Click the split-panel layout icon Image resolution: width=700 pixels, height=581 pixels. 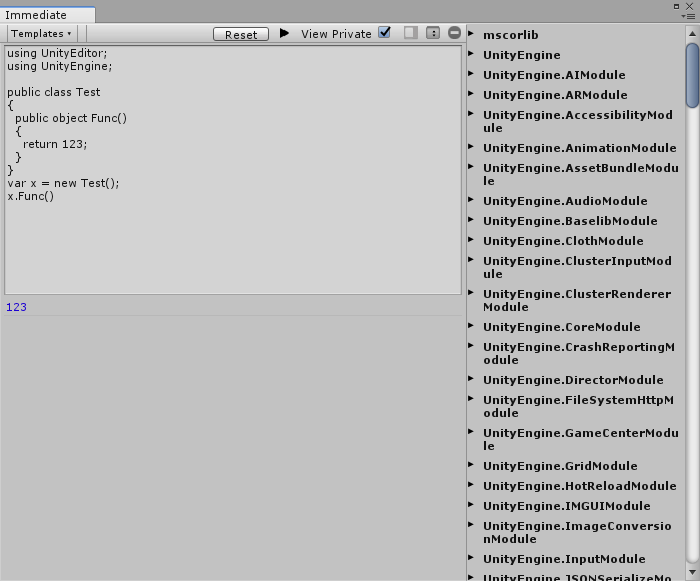[411, 33]
